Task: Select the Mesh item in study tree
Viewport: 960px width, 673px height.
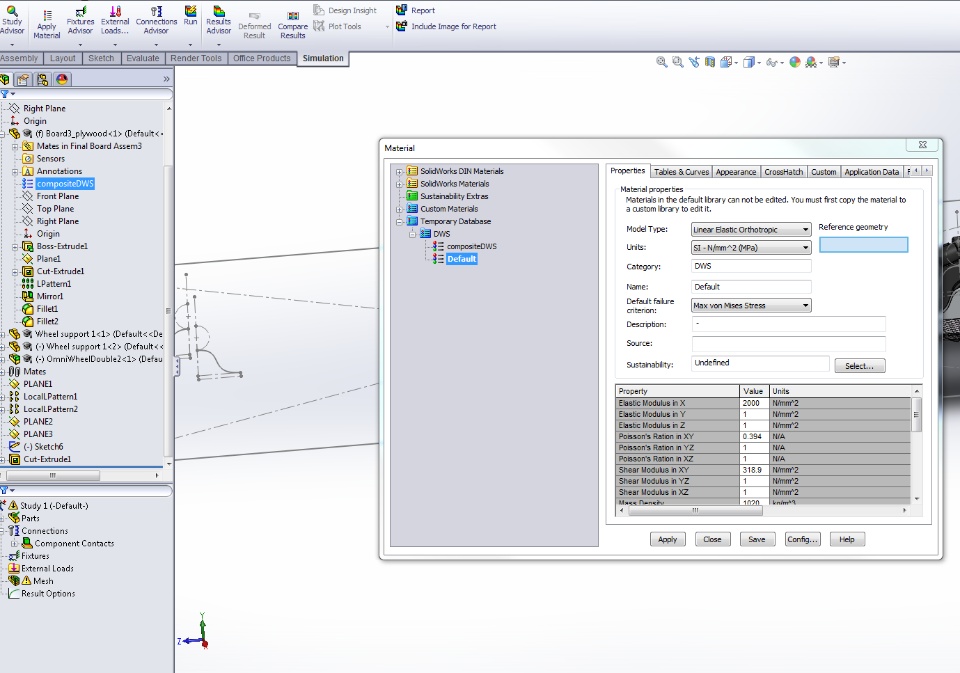Action: click(43, 581)
